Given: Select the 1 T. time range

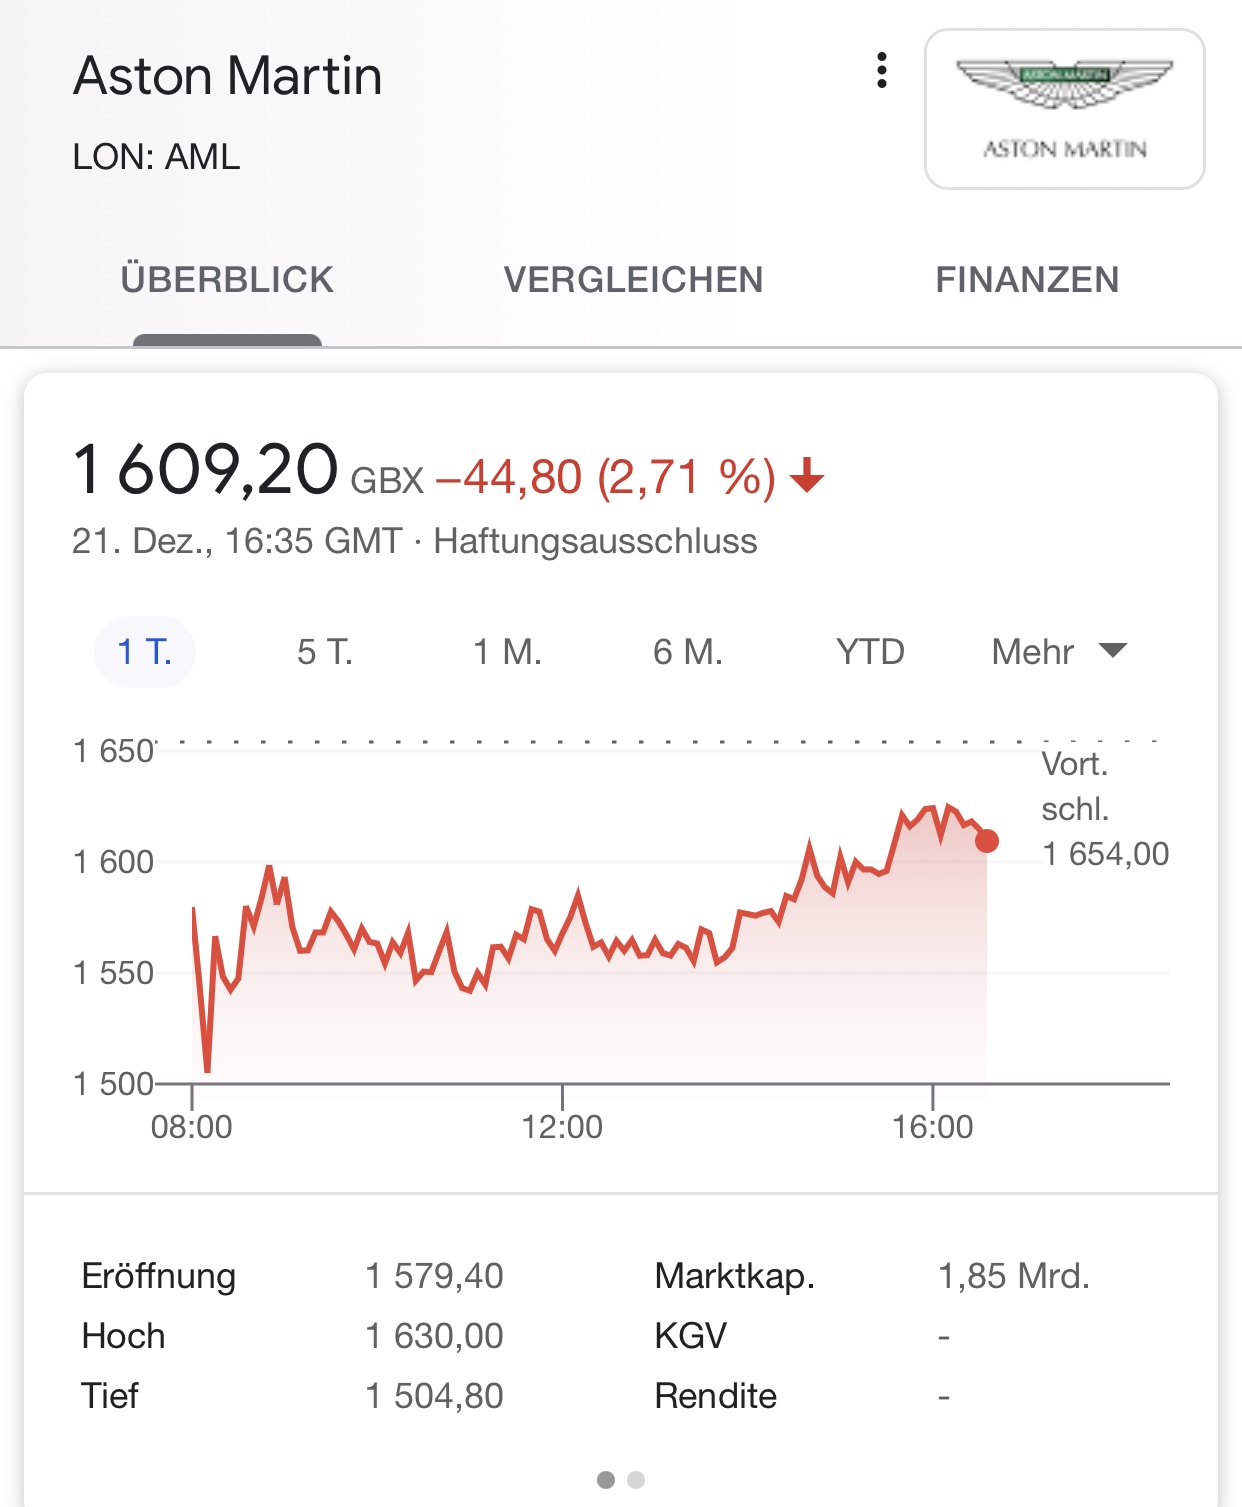Looking at the screenshot, I should pos(145,652).
